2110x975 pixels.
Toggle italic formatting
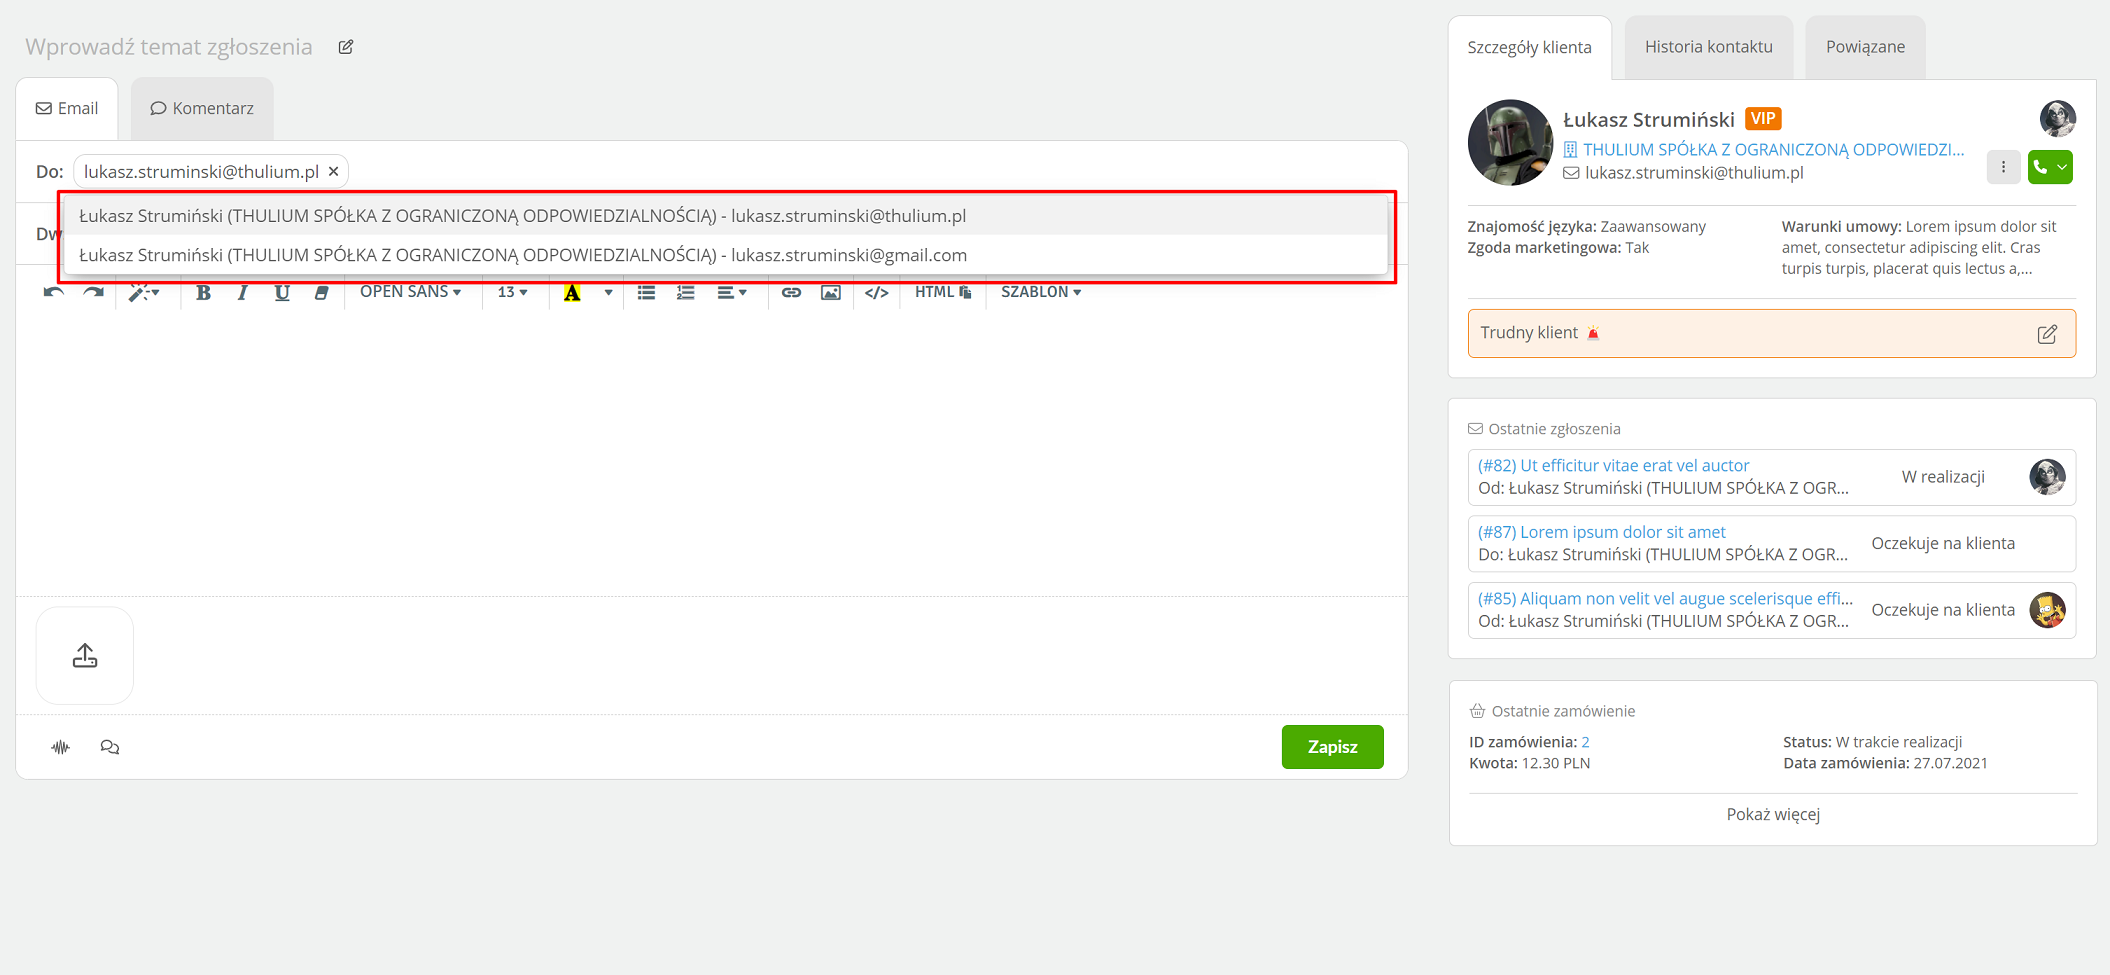[242, 292]
